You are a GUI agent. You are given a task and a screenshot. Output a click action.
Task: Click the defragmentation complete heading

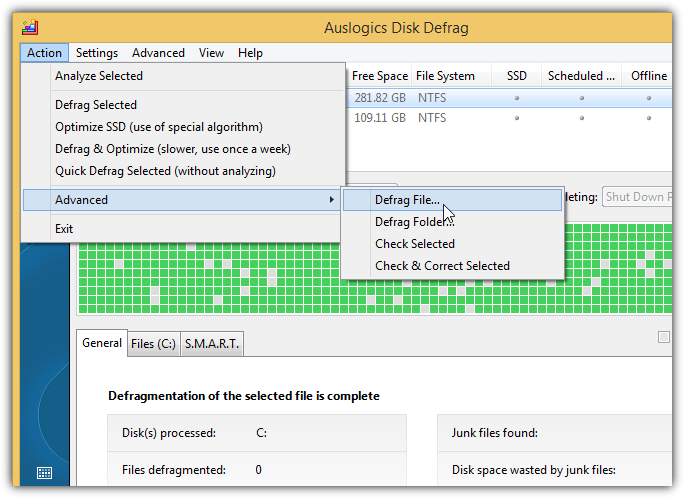click(244, 396)
